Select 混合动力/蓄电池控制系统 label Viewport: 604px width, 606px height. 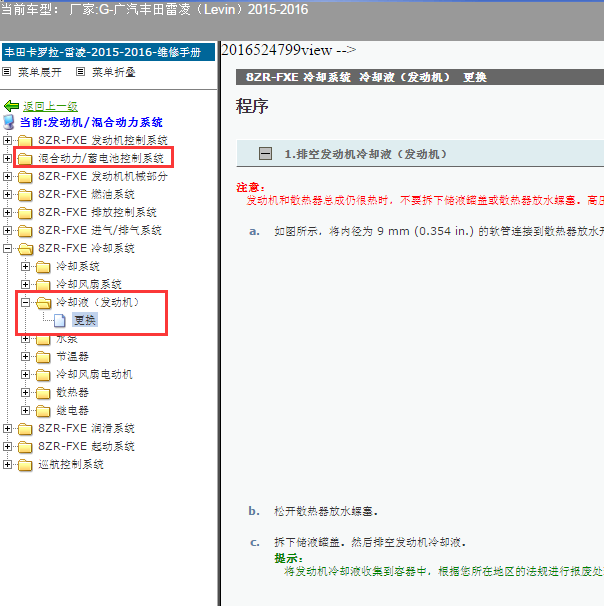coord(101,158)
